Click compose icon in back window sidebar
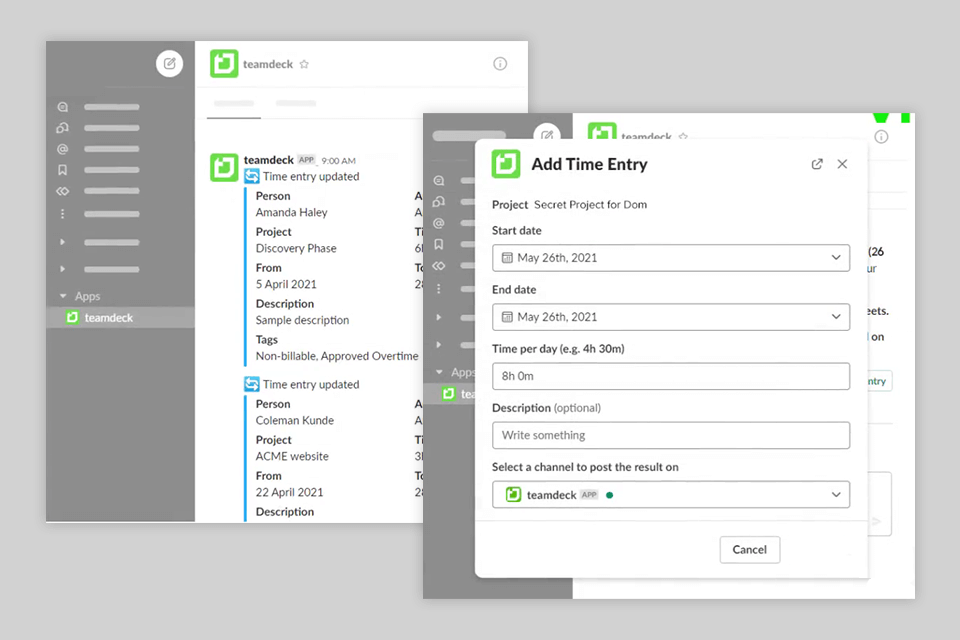This screenshot has width=960, height=640. pyautogui.click(x=170, y=63)
